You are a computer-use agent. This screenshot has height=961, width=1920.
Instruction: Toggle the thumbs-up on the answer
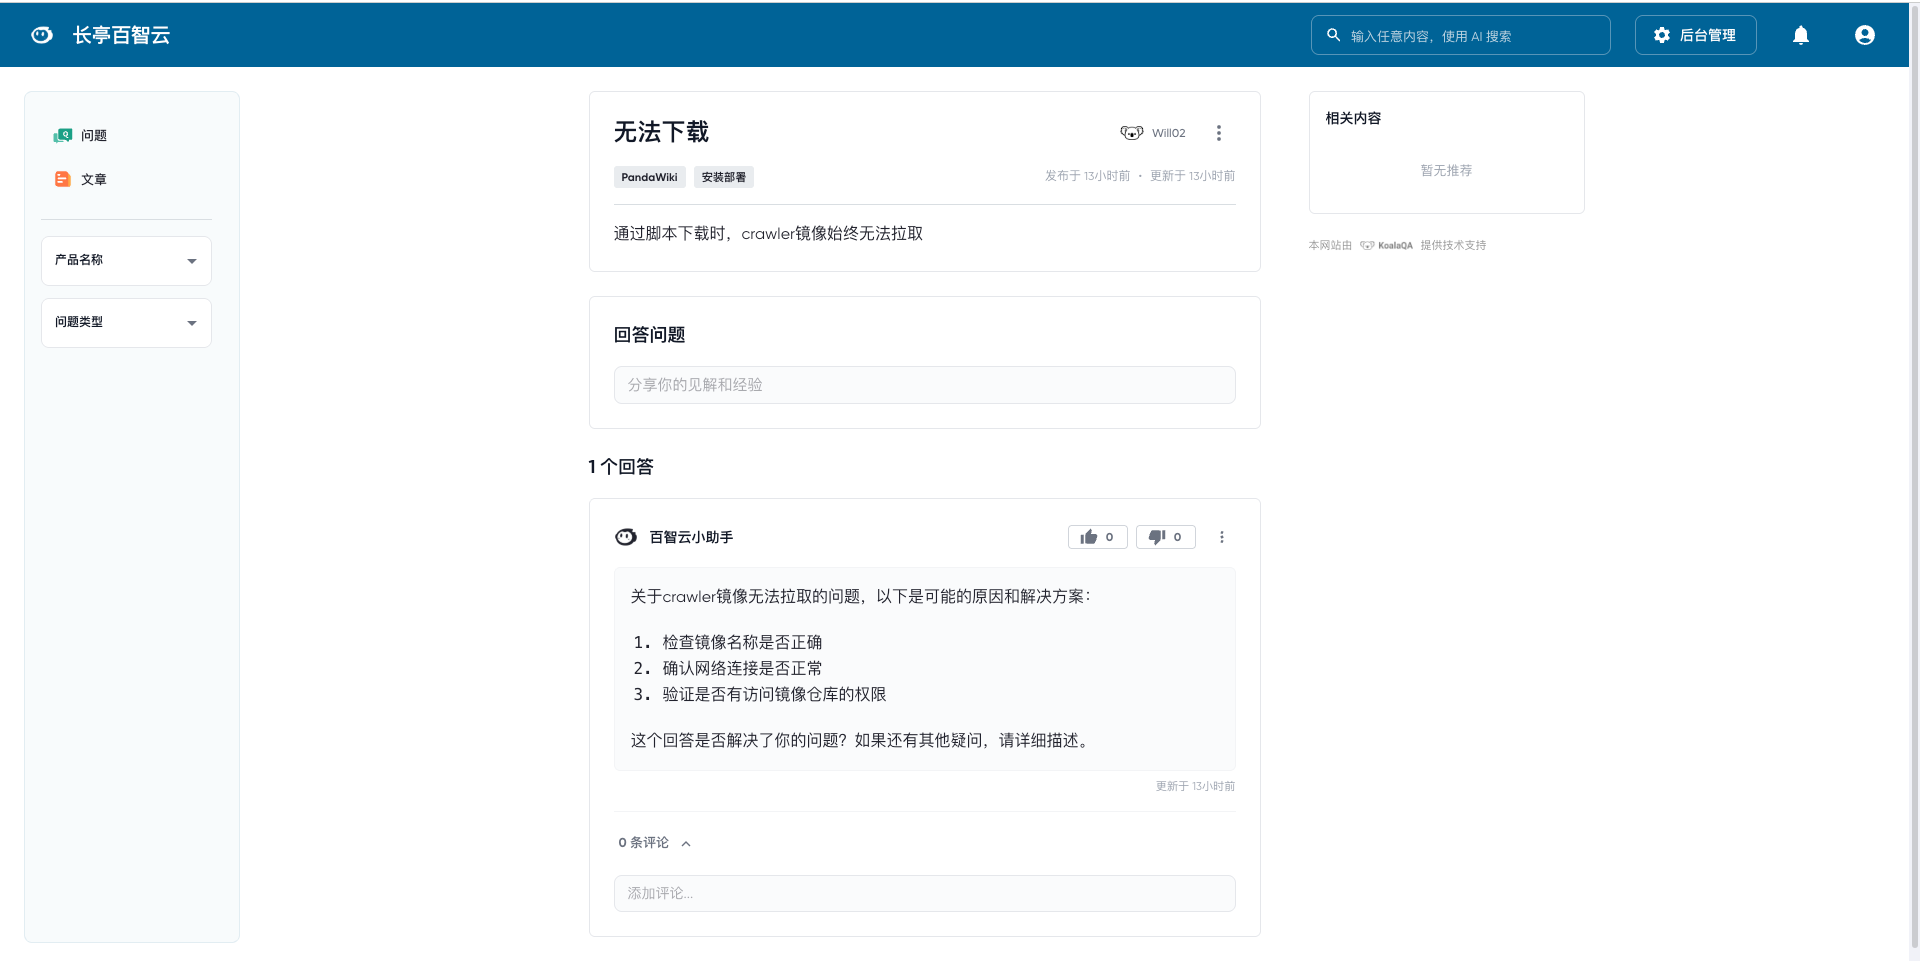(1097, 537)
